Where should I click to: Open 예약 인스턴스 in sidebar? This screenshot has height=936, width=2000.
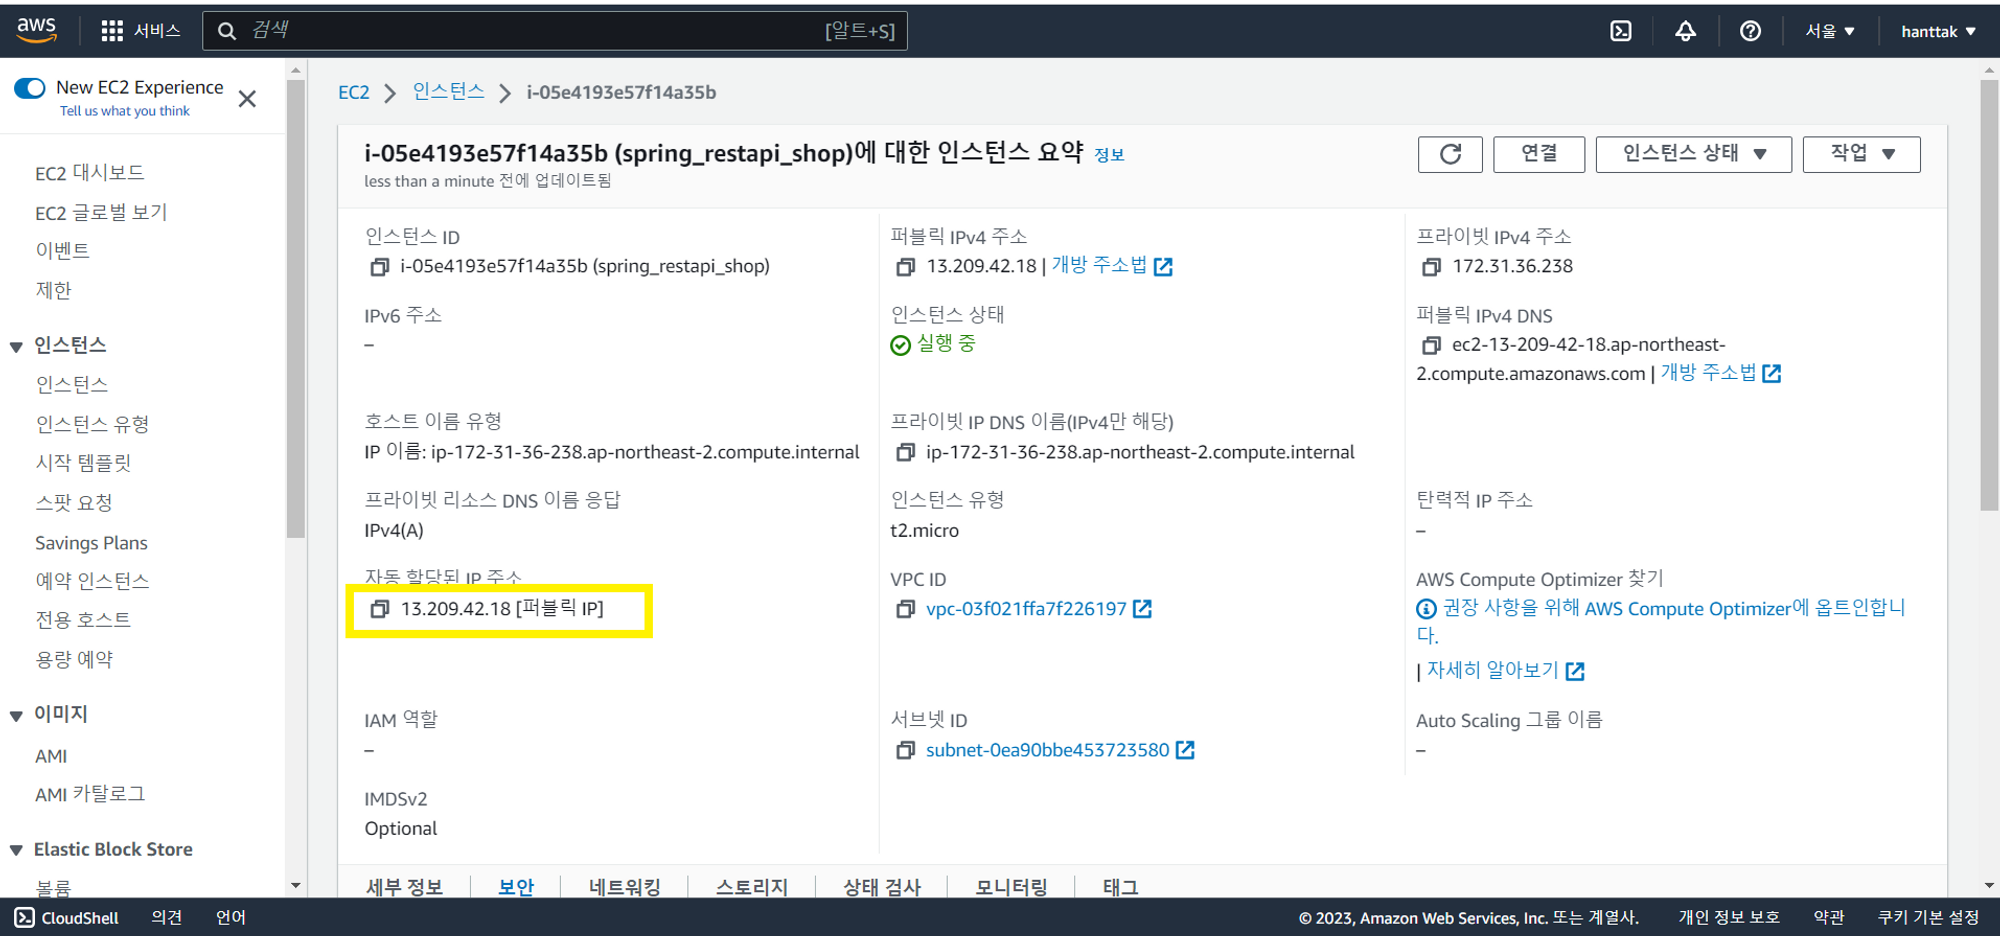coord(92,581)
